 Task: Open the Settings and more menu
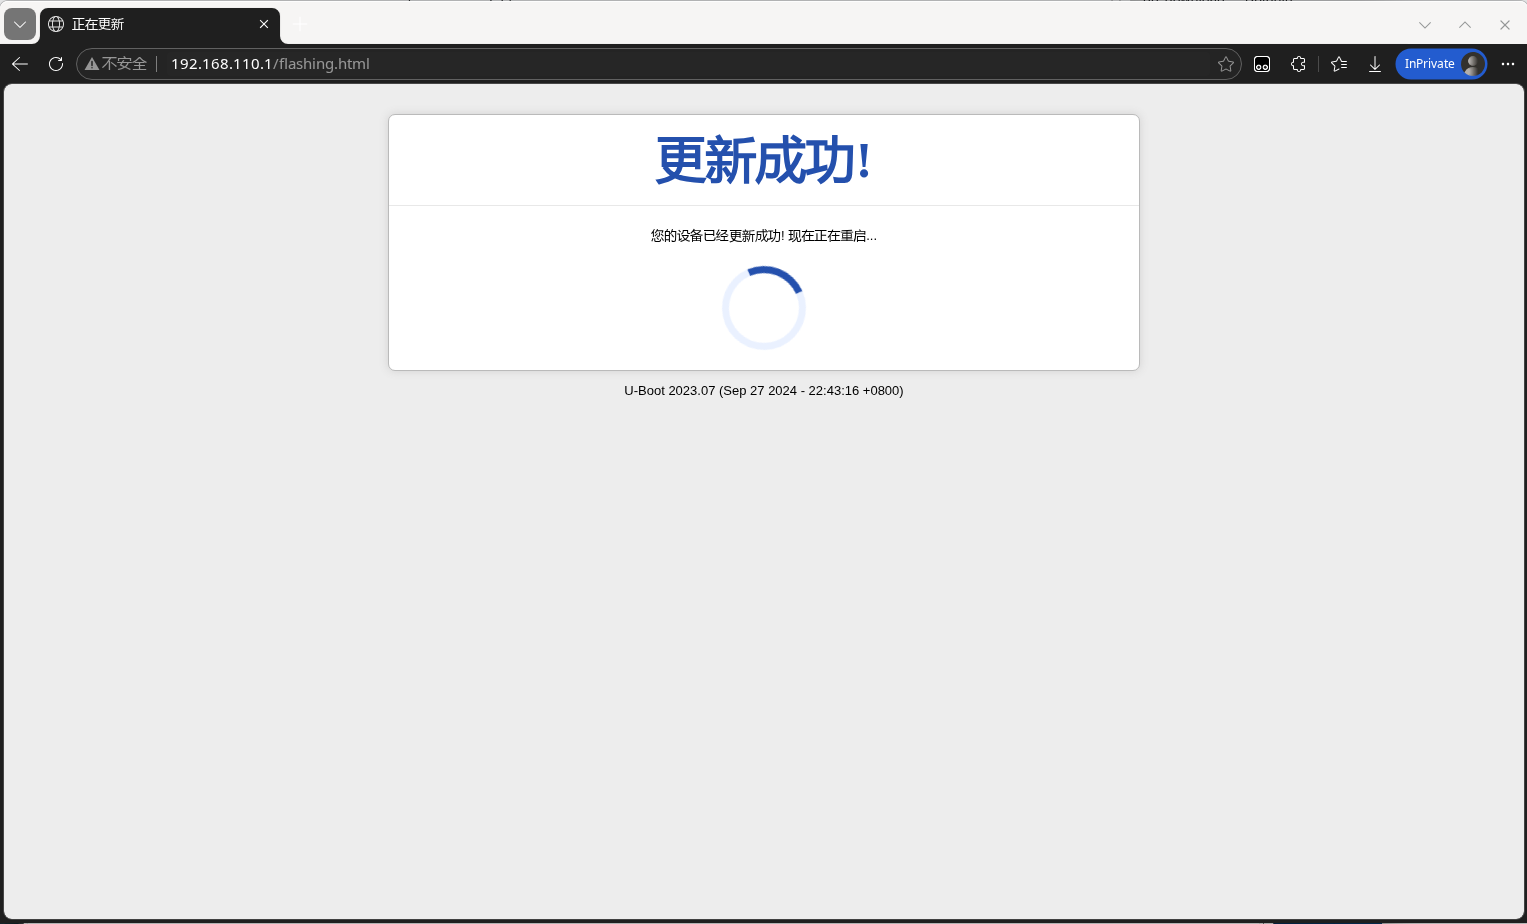click(x=1508, y=63)
